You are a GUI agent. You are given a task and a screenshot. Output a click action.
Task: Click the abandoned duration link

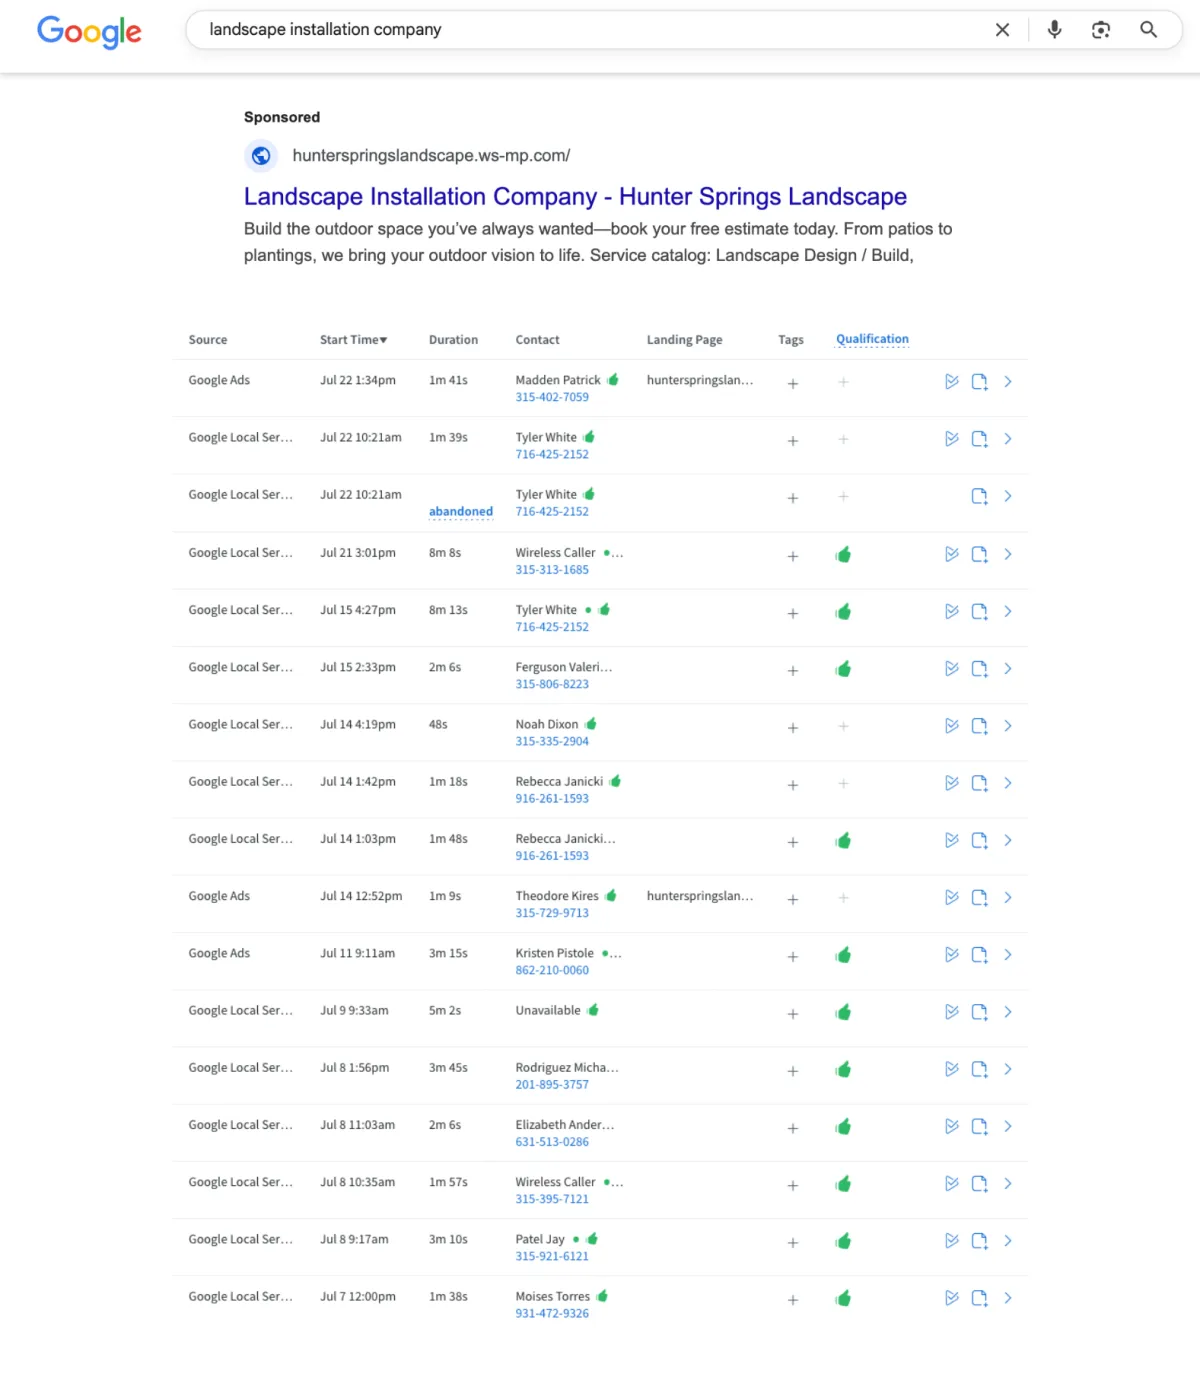461,512
